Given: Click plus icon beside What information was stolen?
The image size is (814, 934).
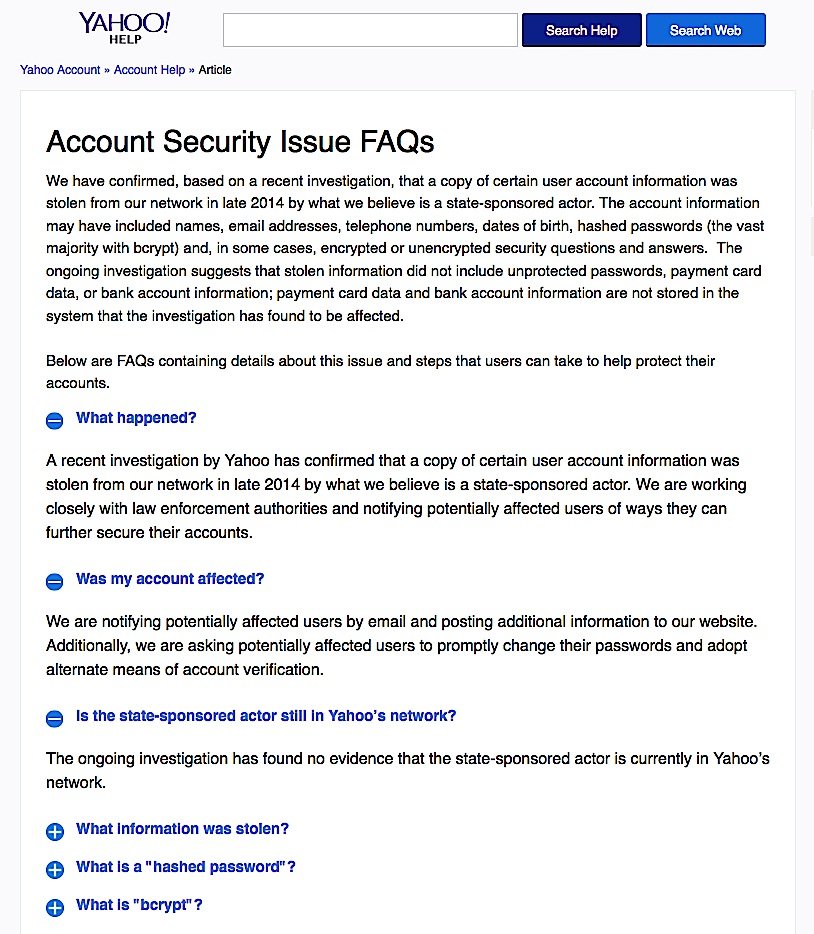Looking at the screenshot, I should pyautogui.click(x=55, y=831).
